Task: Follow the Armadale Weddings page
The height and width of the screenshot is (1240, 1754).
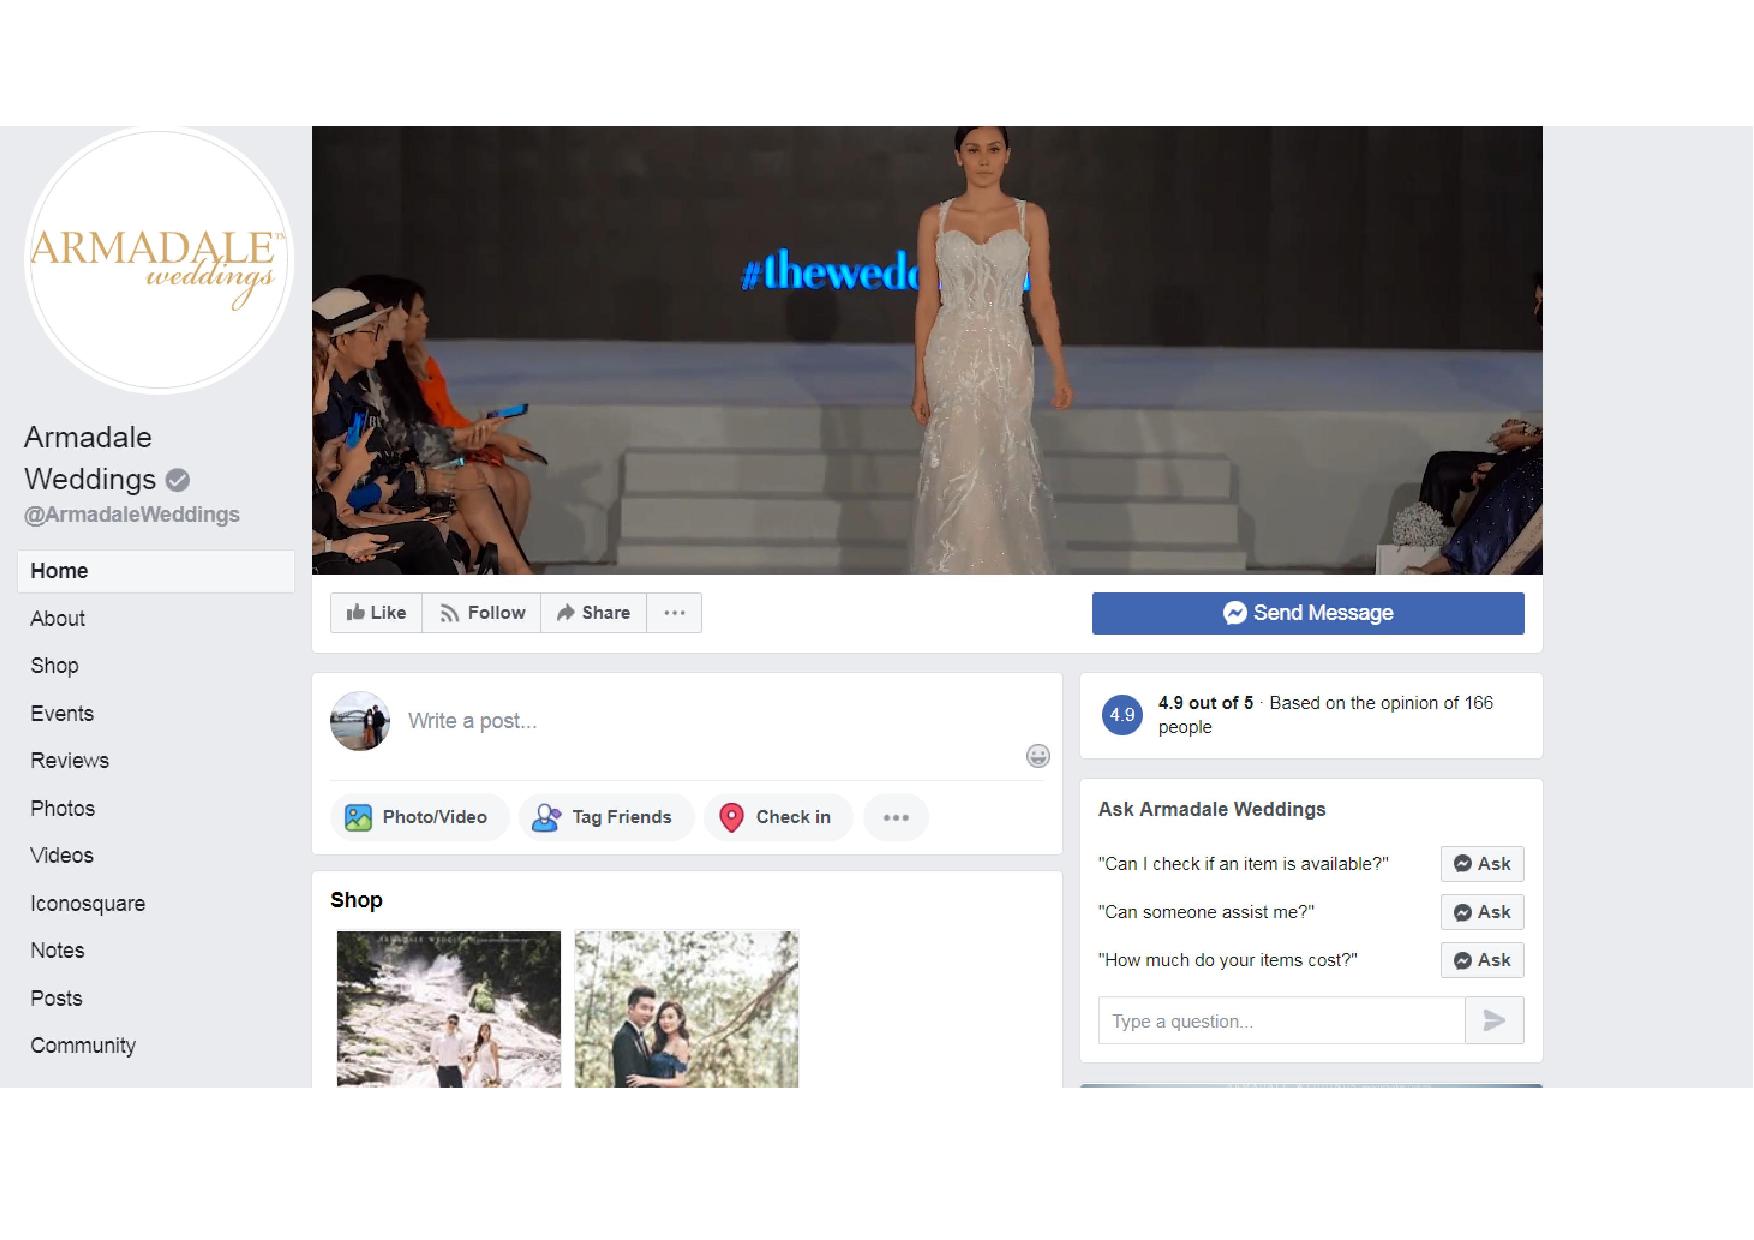Action: (x=482, y=613)
